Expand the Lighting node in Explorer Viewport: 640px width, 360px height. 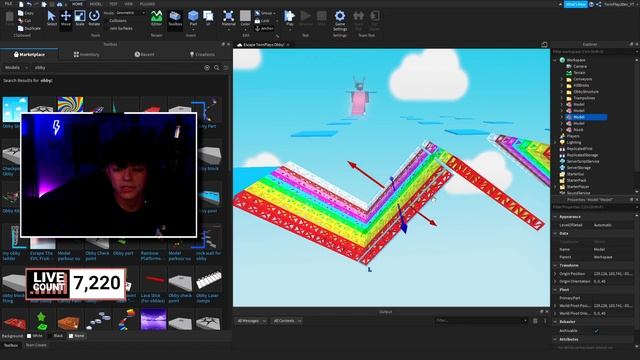tap(555, 142)
